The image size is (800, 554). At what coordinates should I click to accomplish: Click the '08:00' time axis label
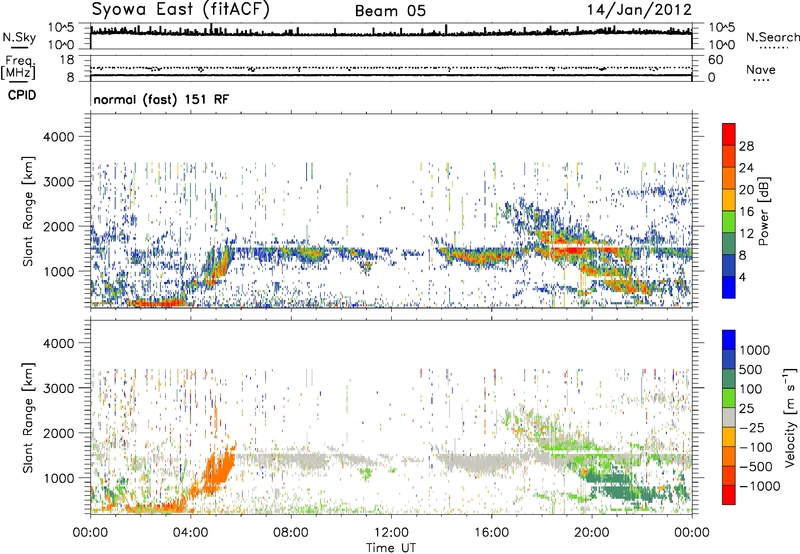(291, 533)
